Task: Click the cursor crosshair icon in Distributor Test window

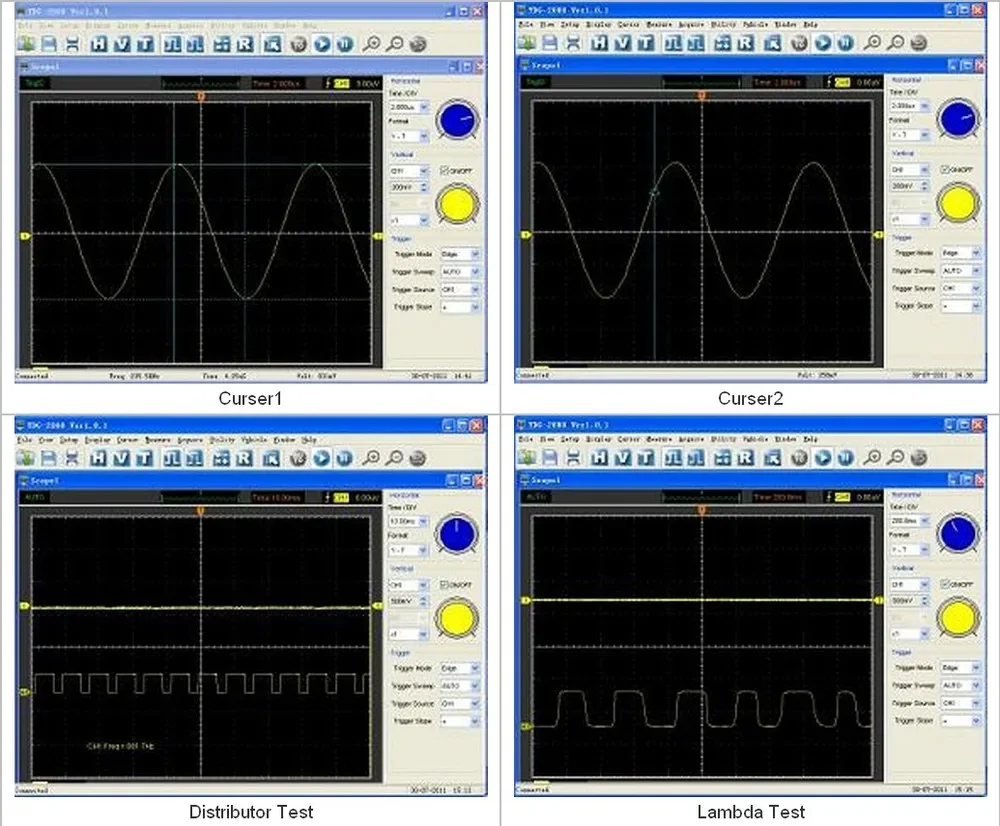Action: [x=221, y=458]
